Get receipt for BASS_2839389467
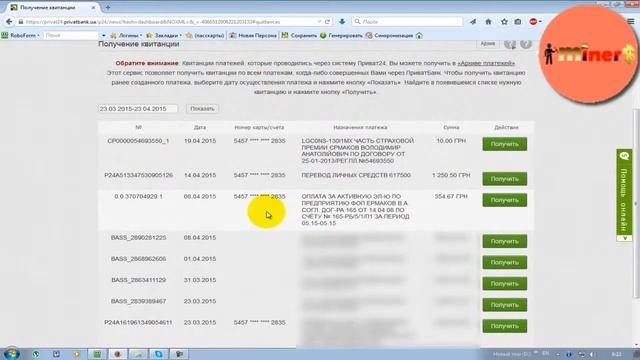This screenshot has height=360, width=640. tap(504, 305)
